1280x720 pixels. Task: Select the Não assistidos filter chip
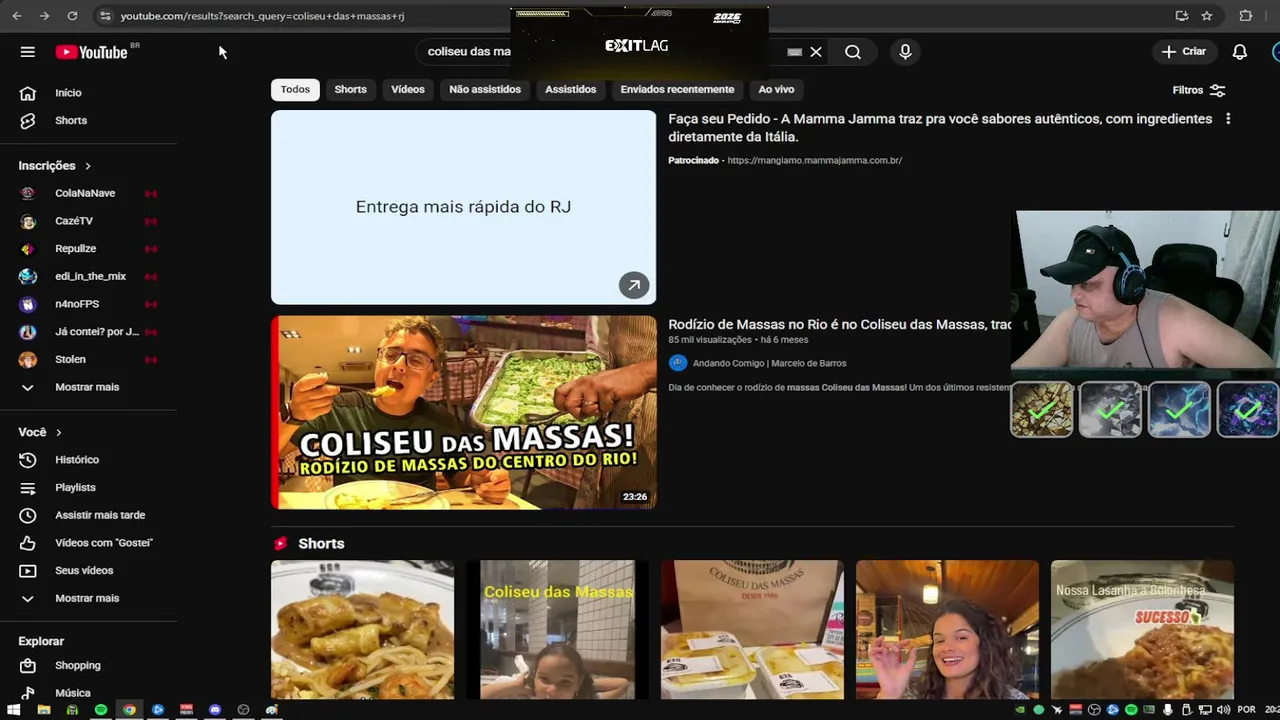click(x=485, y=90)
